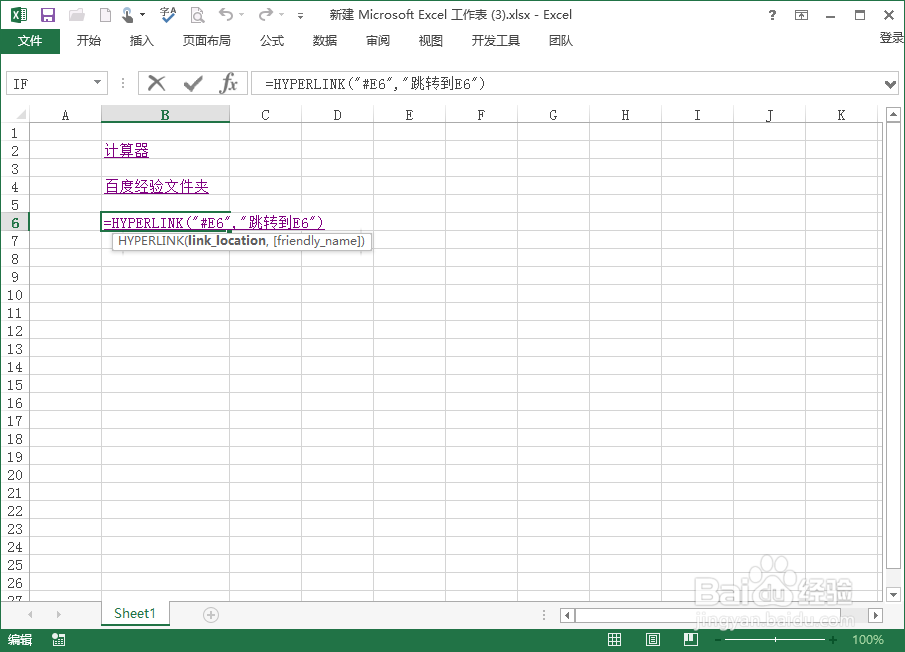This screenshot has height=652, width=905.
Task: Click the vertical scrollbar thumb
Action: click(x=893, y=344)
